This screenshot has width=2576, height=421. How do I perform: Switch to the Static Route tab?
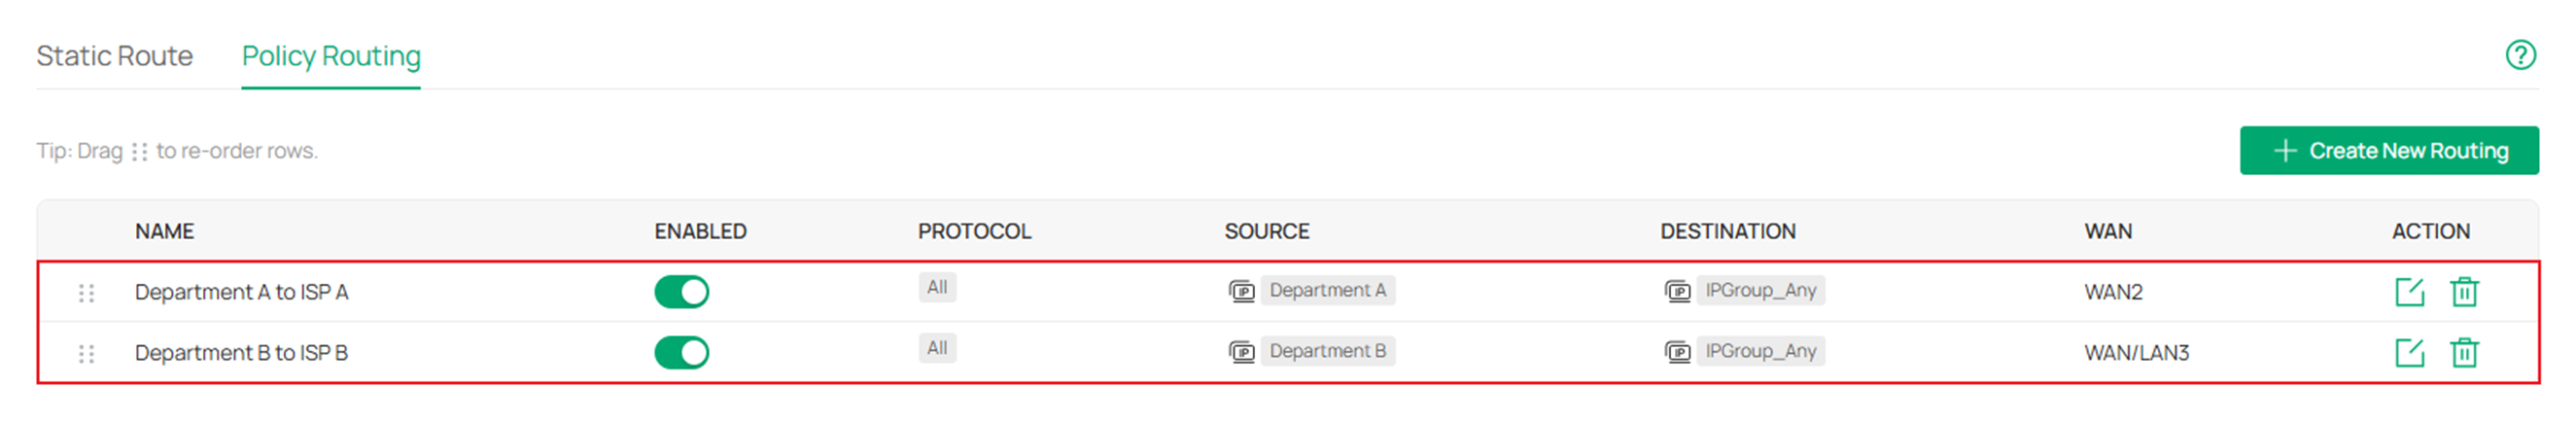(115, 56)
